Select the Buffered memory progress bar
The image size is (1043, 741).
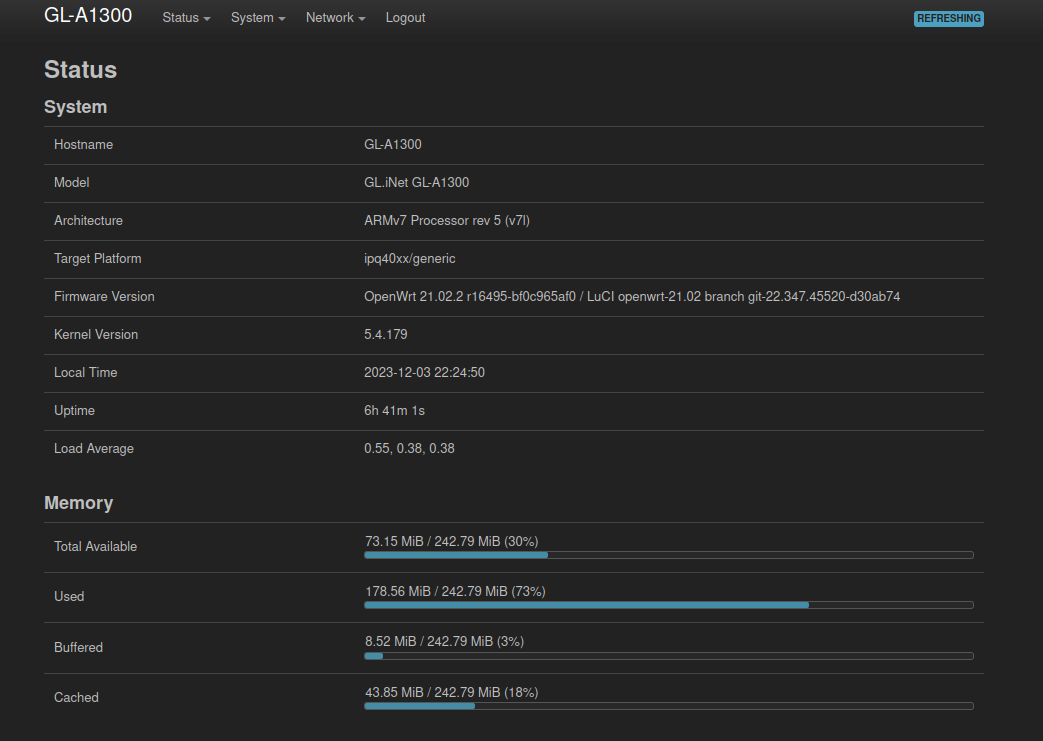point(668,656)
